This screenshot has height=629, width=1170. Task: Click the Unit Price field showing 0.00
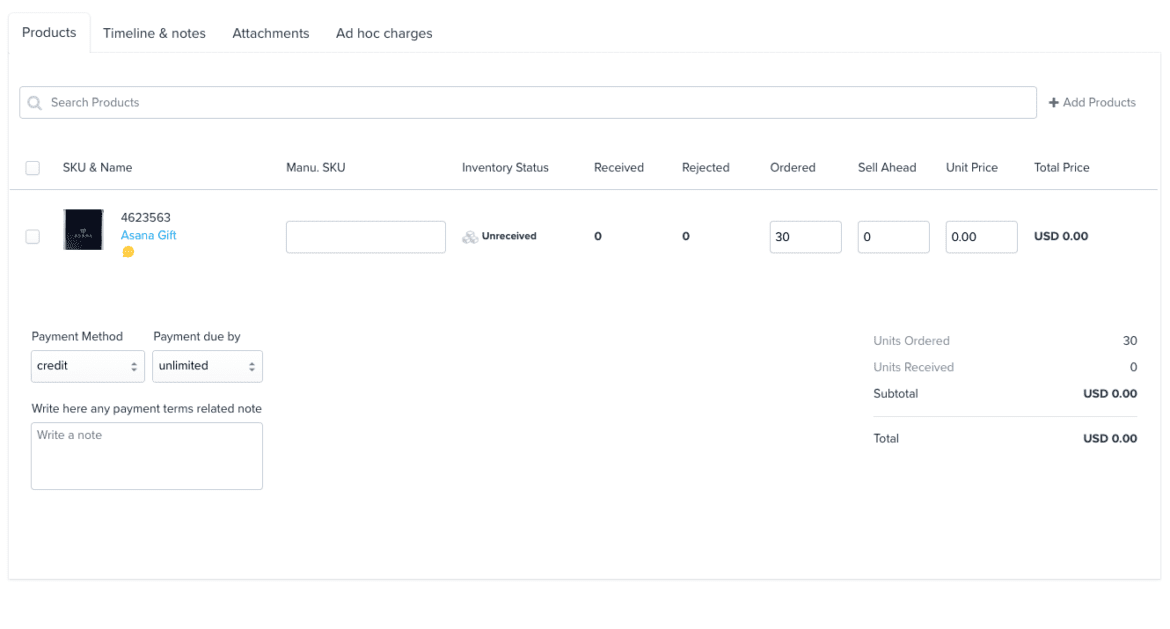point(981,237)
